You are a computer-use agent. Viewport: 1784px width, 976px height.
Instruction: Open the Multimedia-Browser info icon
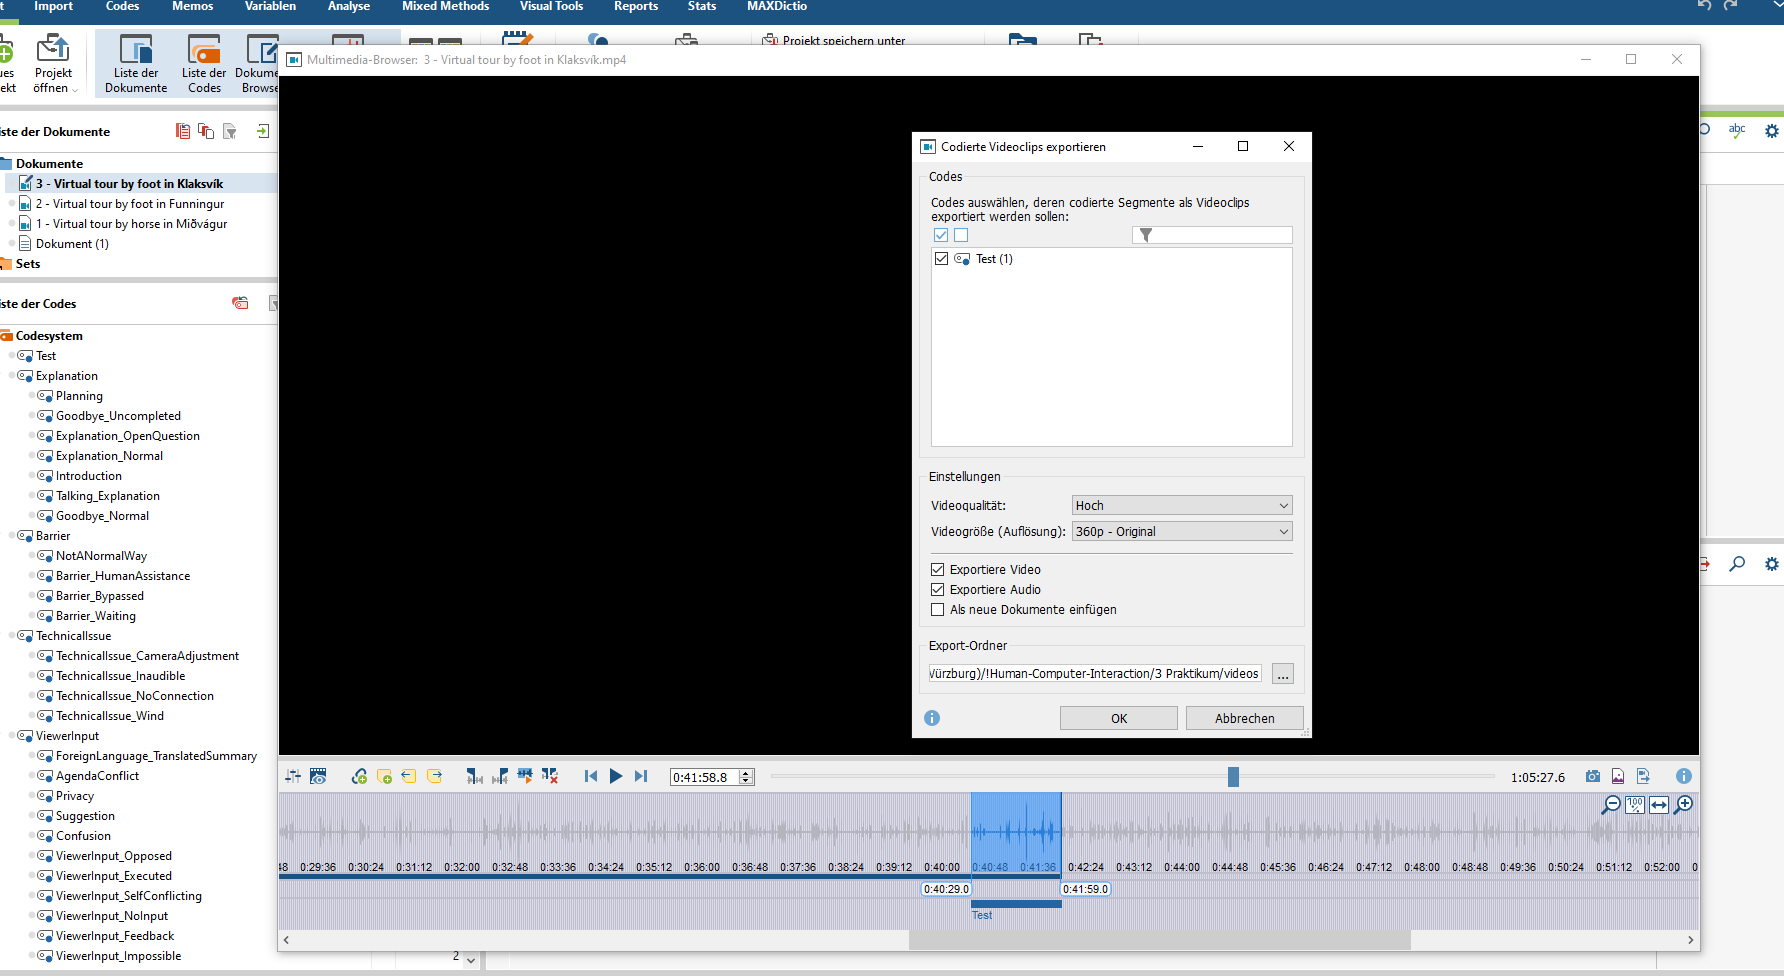1684,776
